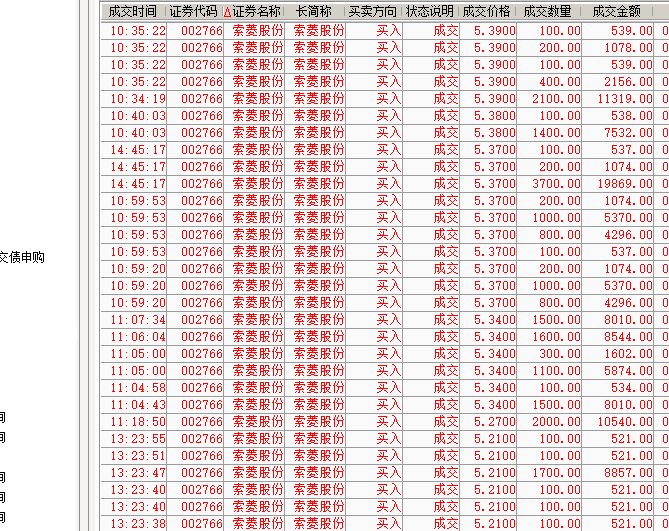Select the 300.00 quantity cell
This screenshot has width=669, height=531.
click(549, 354)
